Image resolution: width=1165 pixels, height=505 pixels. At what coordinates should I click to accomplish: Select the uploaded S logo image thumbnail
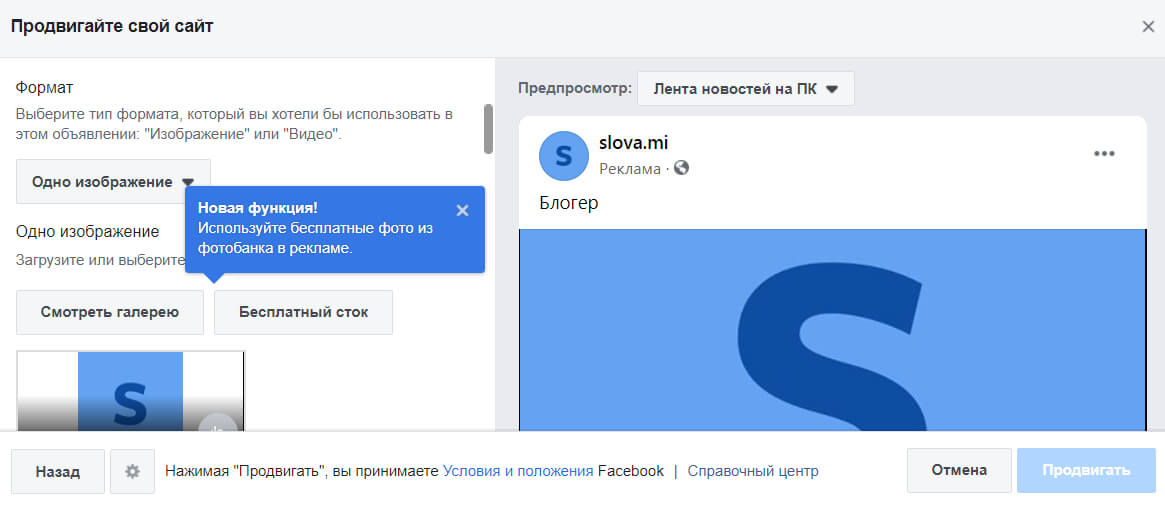(130, 392)
